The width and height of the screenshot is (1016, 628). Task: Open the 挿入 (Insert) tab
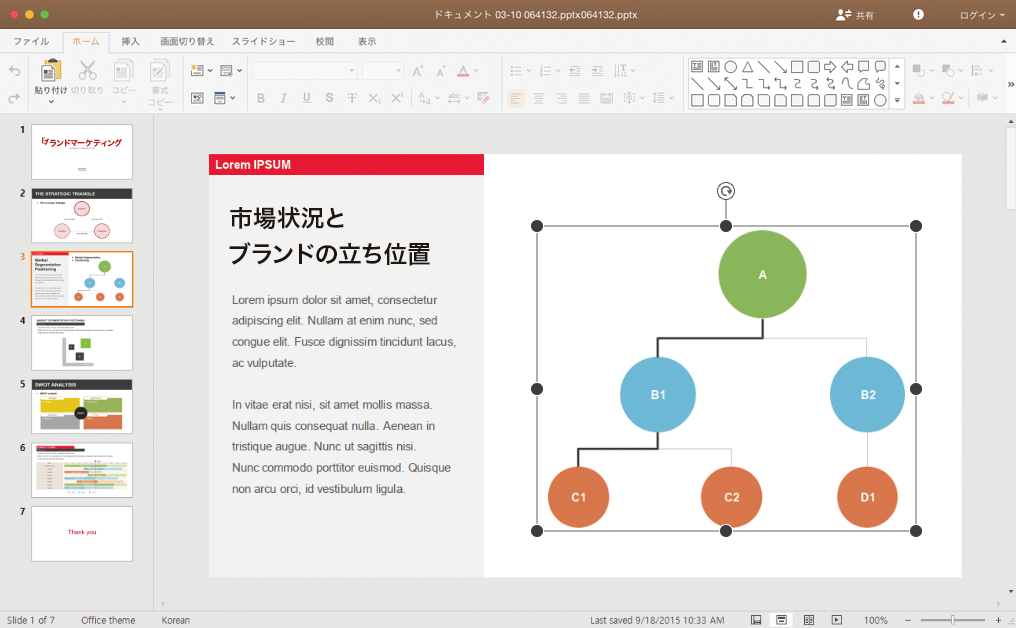coord(130,42)
